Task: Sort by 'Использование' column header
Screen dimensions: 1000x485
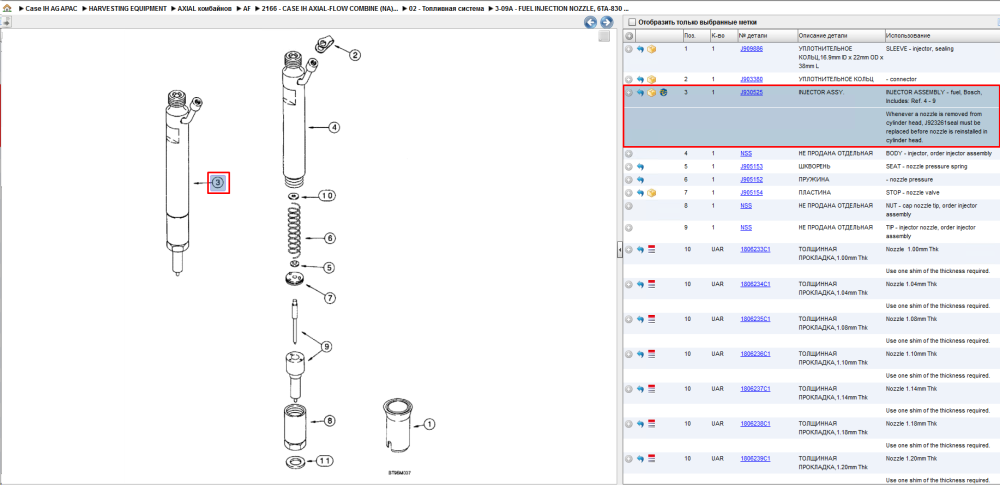Action: 942,36
